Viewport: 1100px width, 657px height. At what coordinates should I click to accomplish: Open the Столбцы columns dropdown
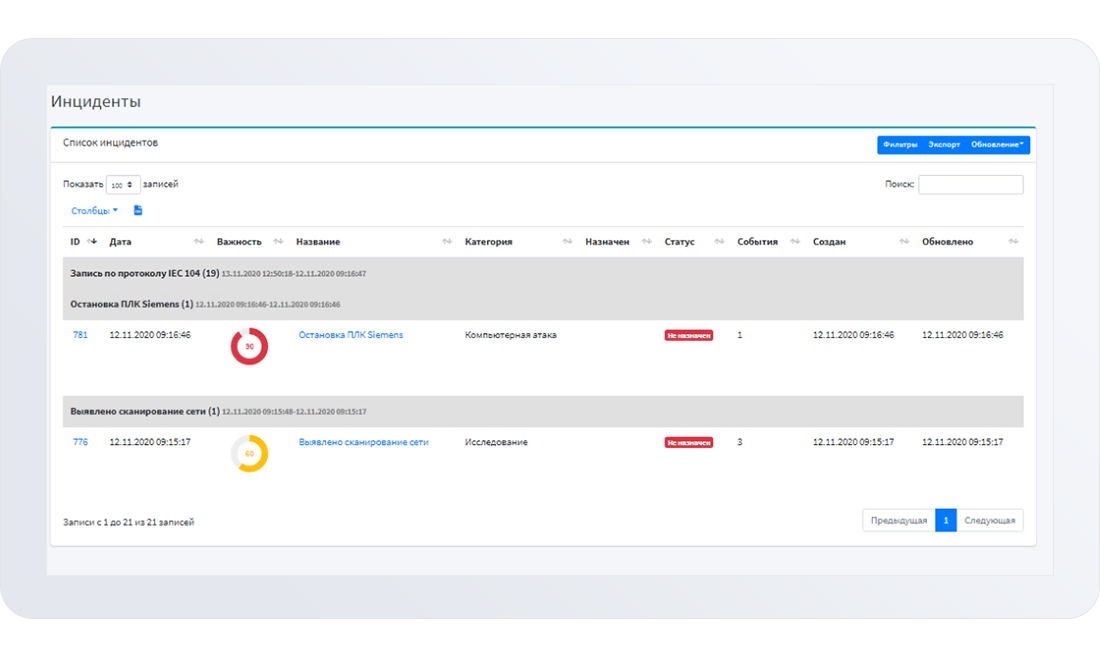coord(94,210)
